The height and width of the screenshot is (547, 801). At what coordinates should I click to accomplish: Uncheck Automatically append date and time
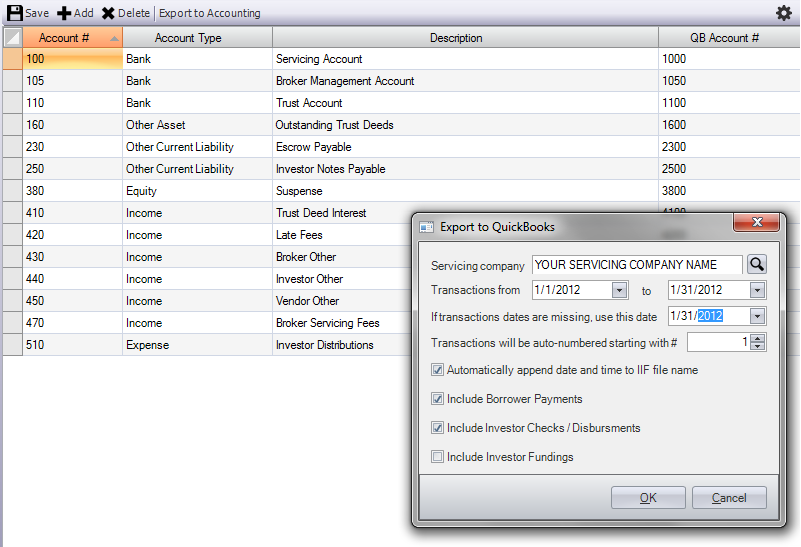pyautogui.click(x=437, y=370)
